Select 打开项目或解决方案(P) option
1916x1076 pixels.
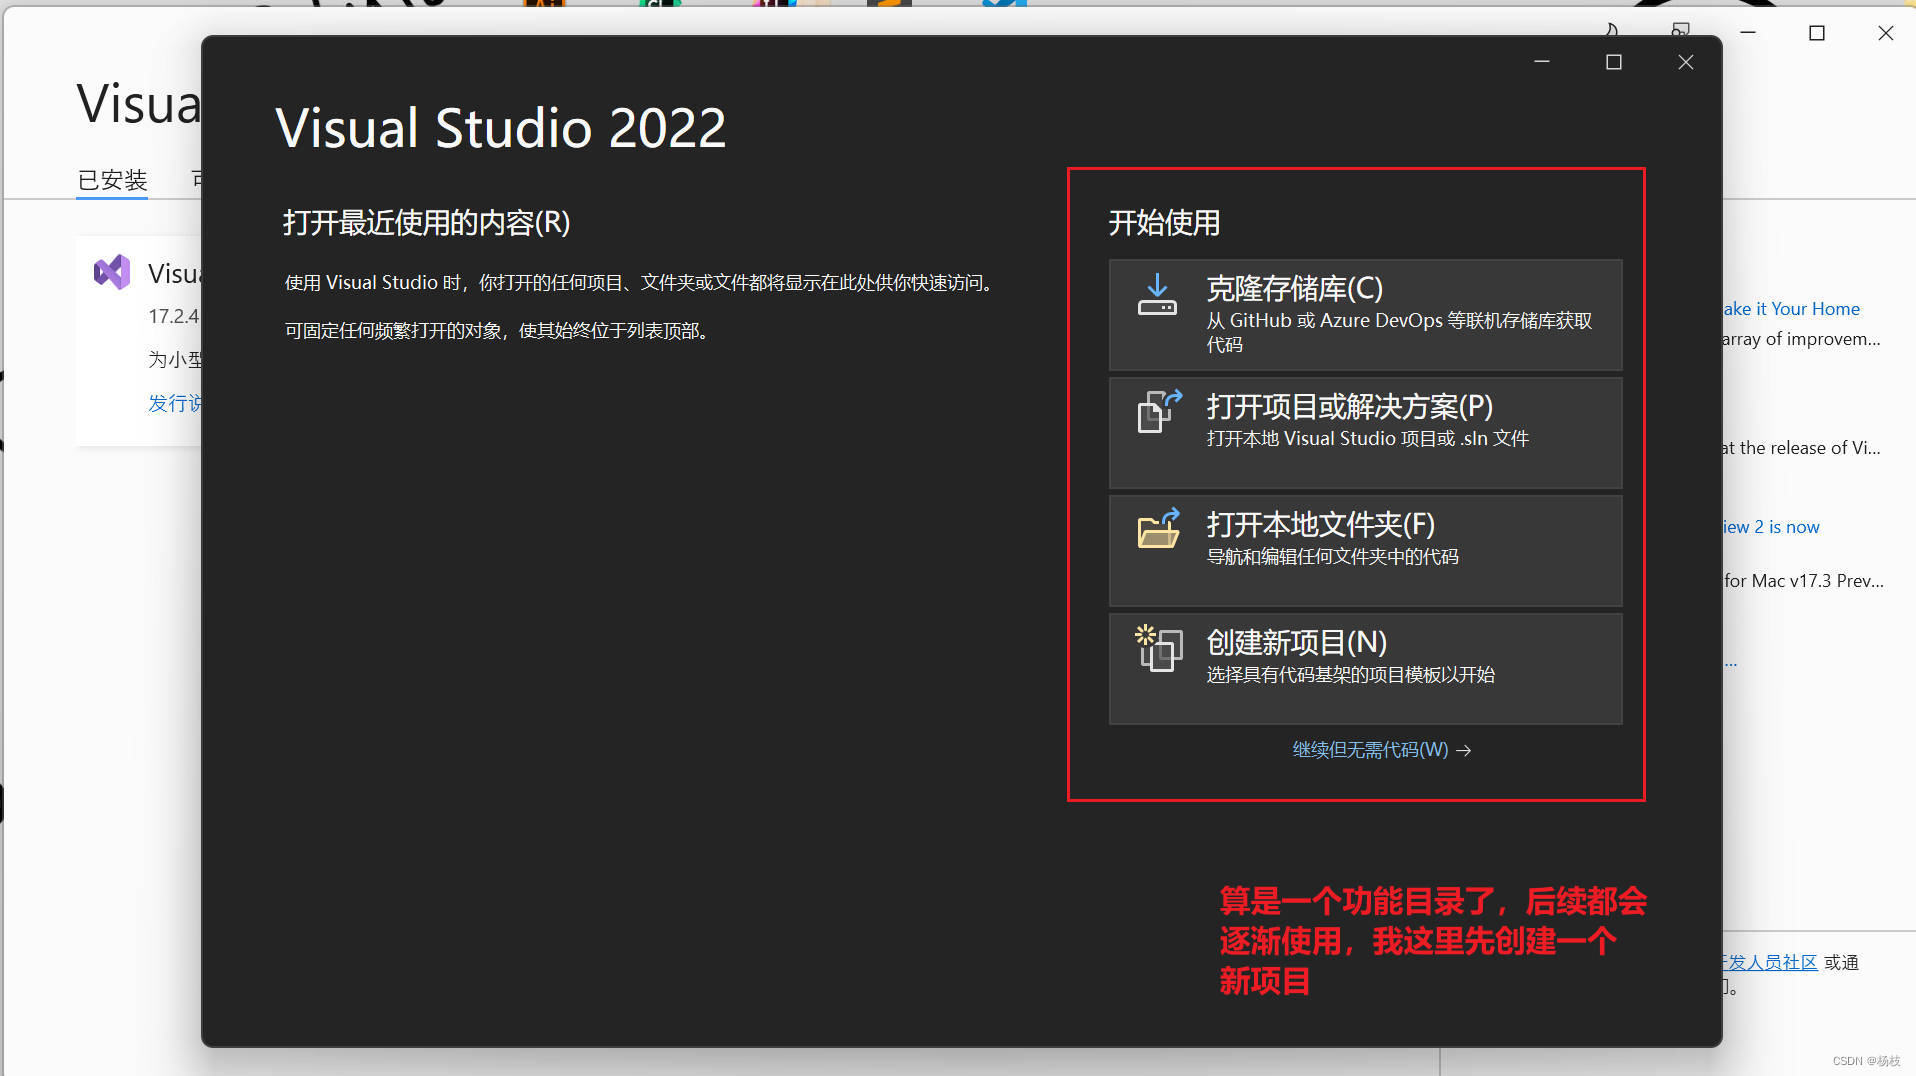[1365, 433]
